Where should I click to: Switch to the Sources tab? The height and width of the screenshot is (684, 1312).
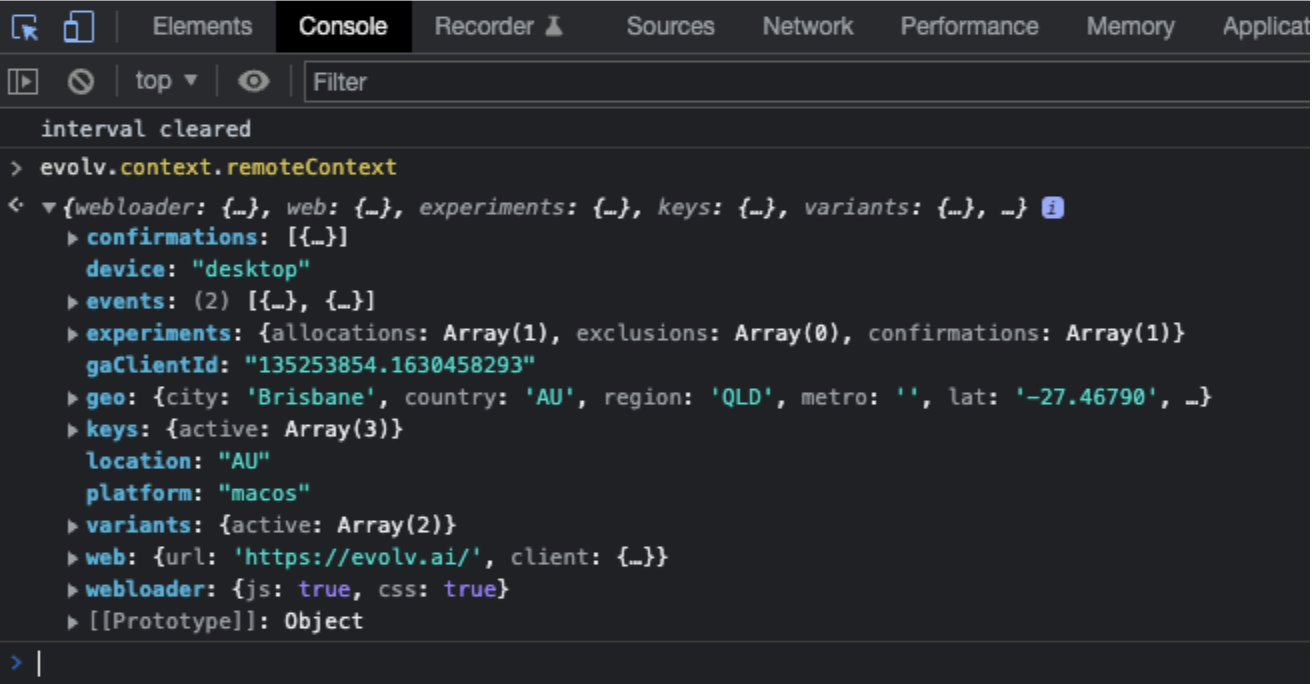670,27
